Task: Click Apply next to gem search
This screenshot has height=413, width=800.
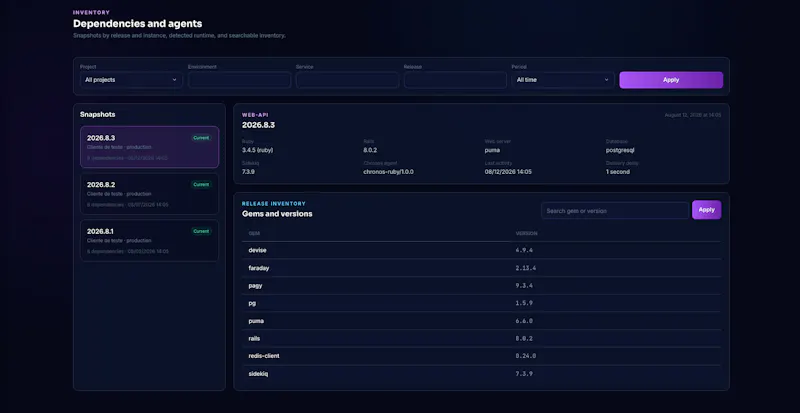Action: [x=707, y=210]
